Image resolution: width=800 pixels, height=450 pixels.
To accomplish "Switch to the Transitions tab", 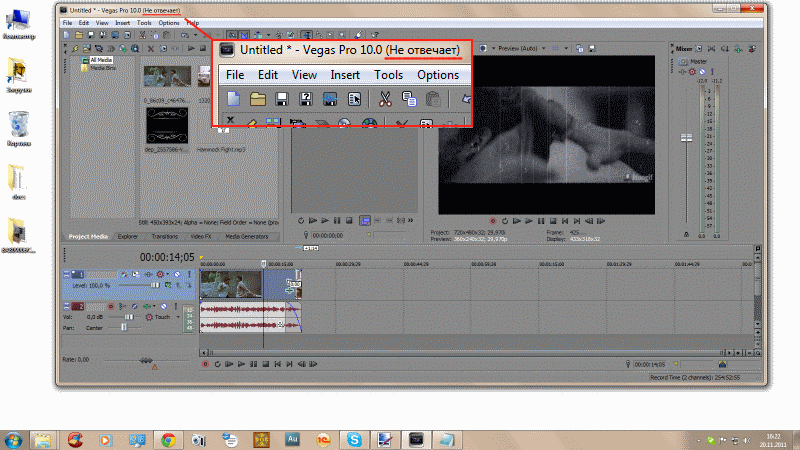I will 164,236.
